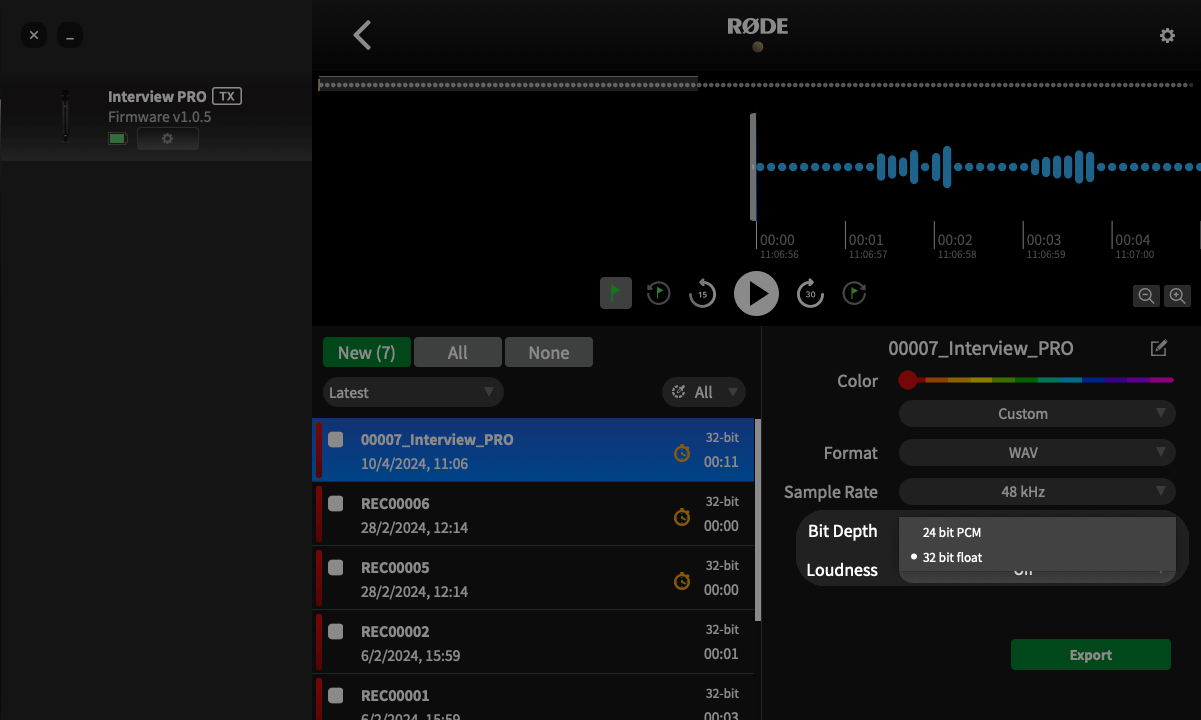Click the 00:02 timeline mark

click(x=955, y=240)
